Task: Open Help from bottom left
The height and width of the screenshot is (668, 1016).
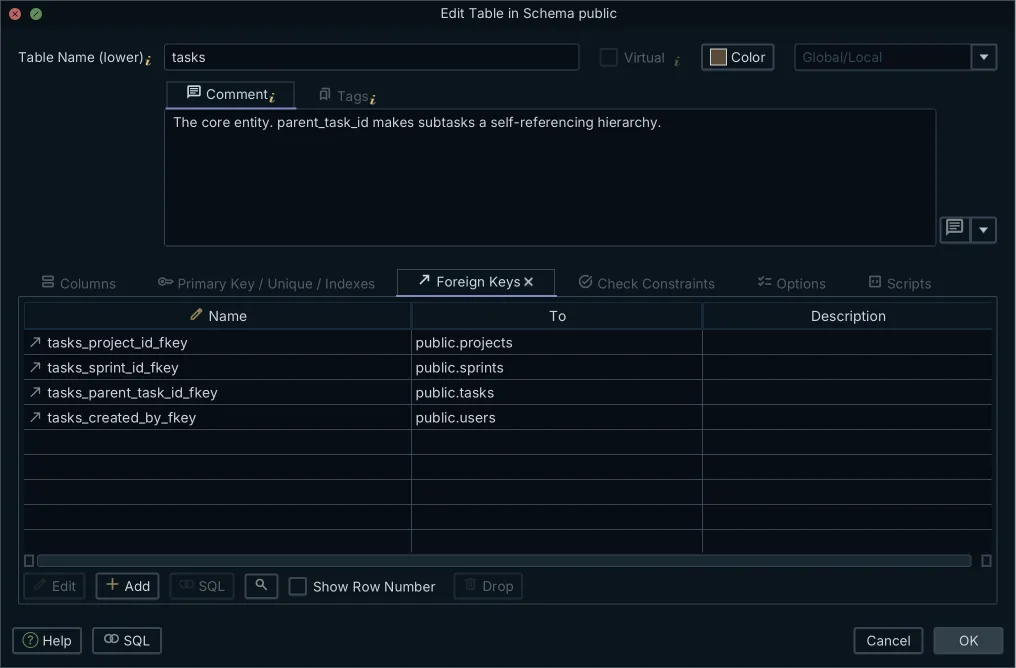Action: pos(47,640)
